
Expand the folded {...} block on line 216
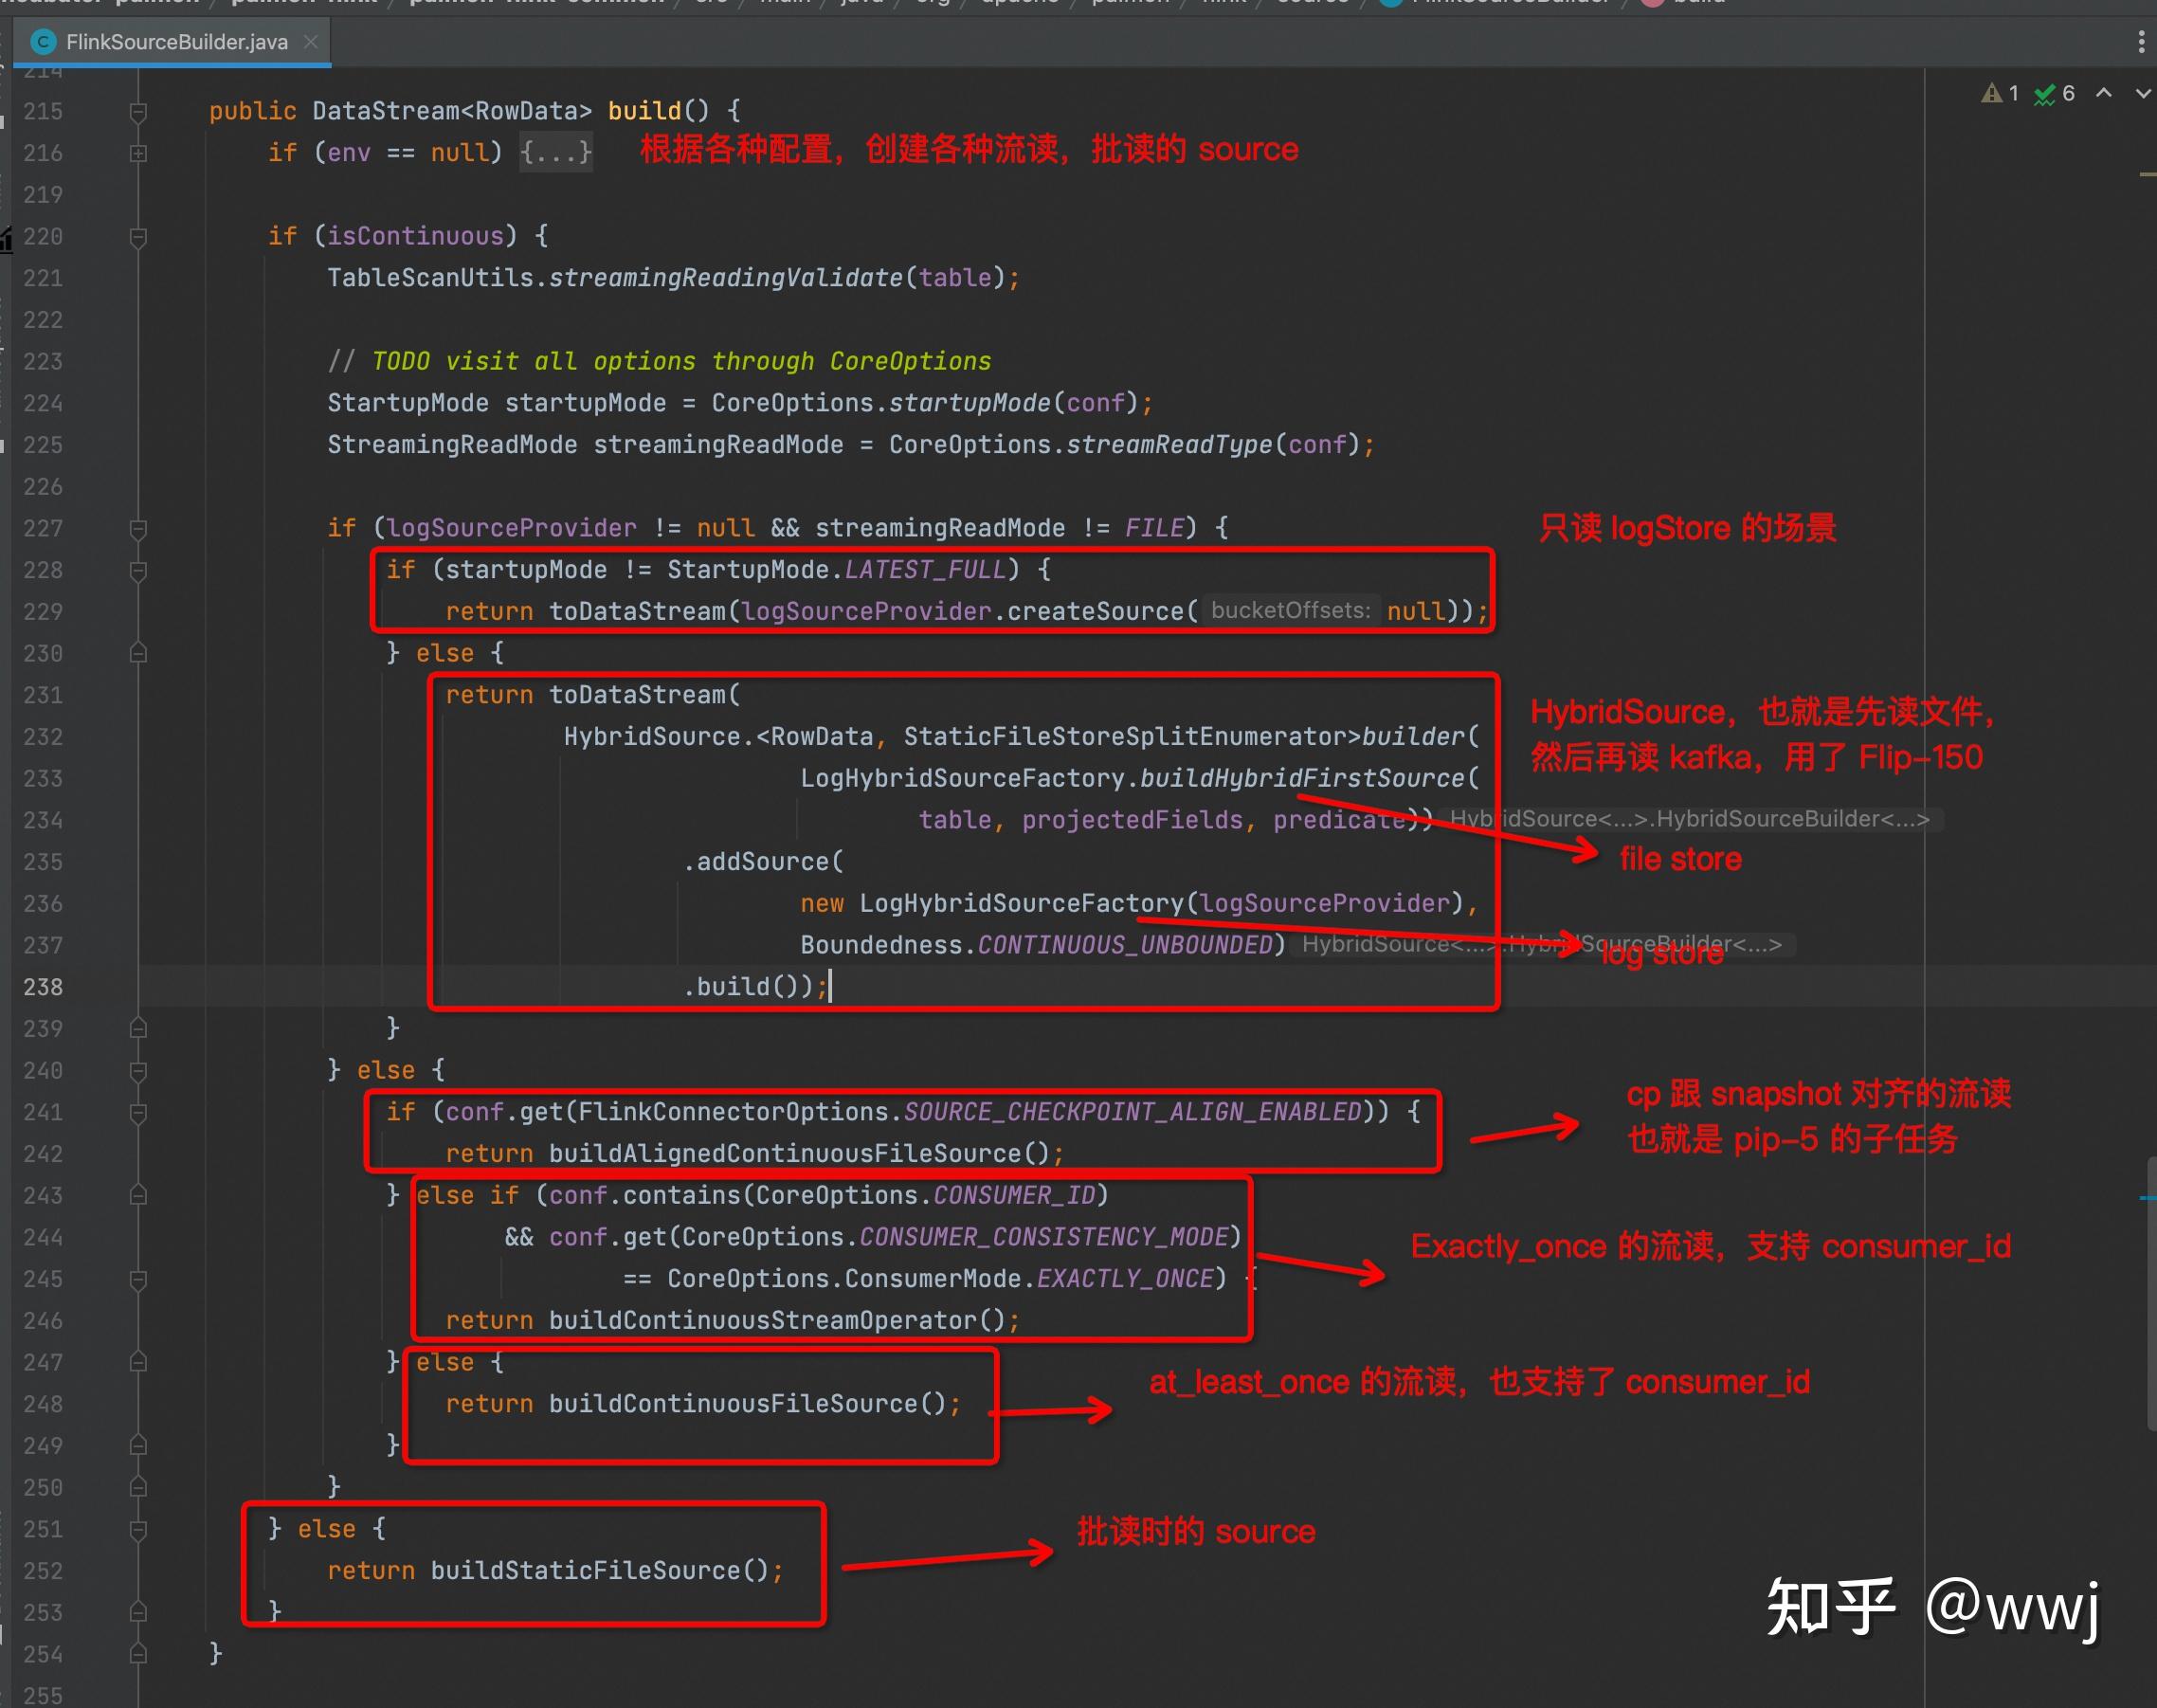click(x=556, y=152)
